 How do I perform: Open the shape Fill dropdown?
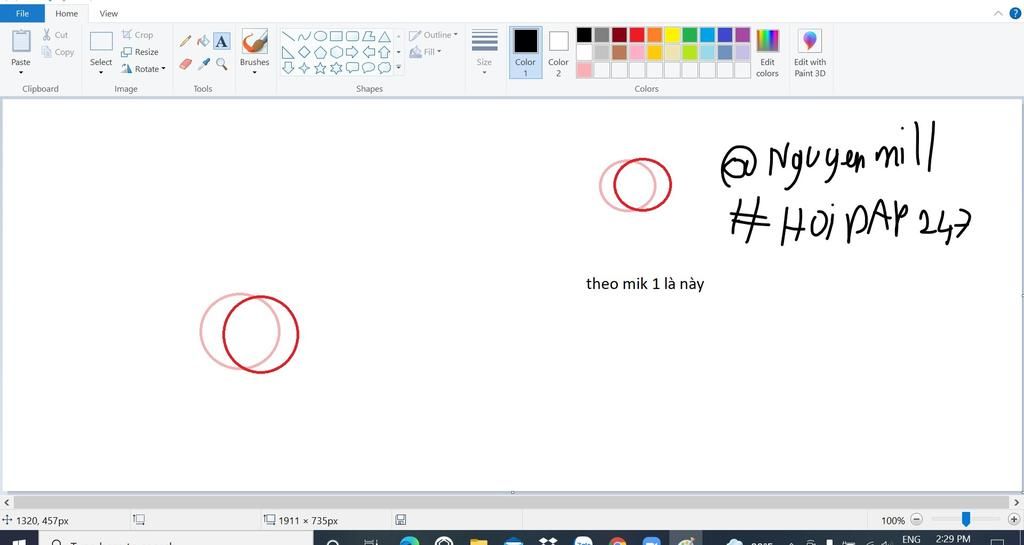click(x=426, y=52)
